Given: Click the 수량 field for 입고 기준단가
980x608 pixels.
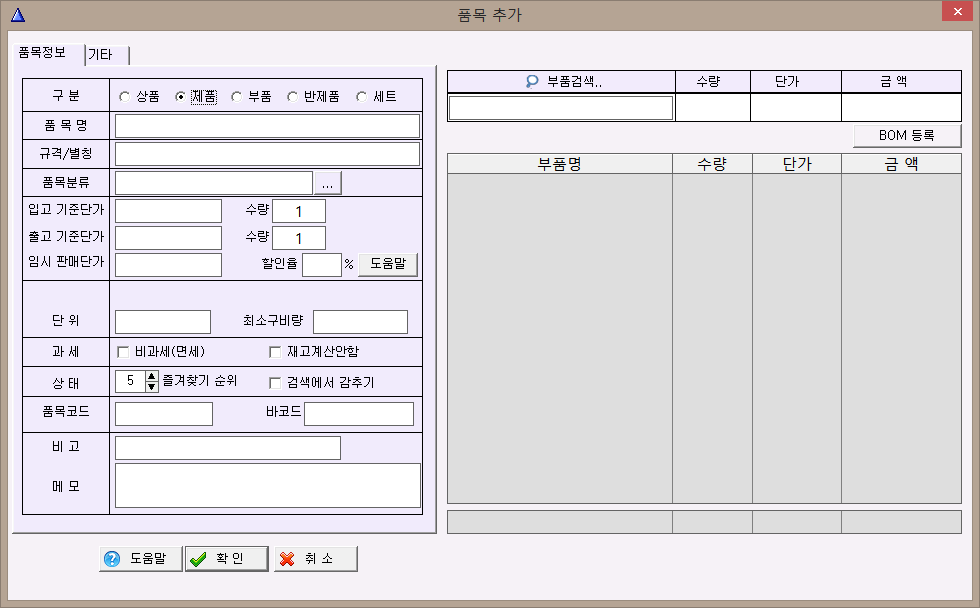Looking at the screenshot, I should 299,211.
